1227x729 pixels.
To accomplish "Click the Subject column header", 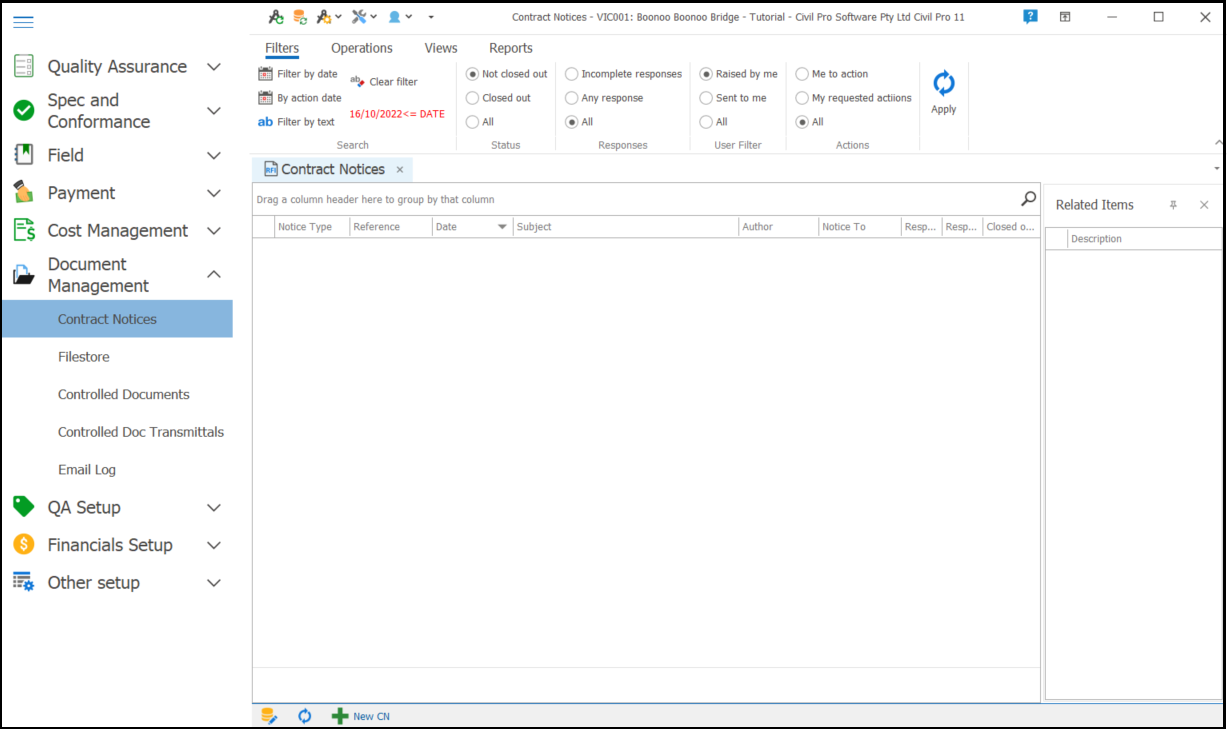I will [626, 227].
